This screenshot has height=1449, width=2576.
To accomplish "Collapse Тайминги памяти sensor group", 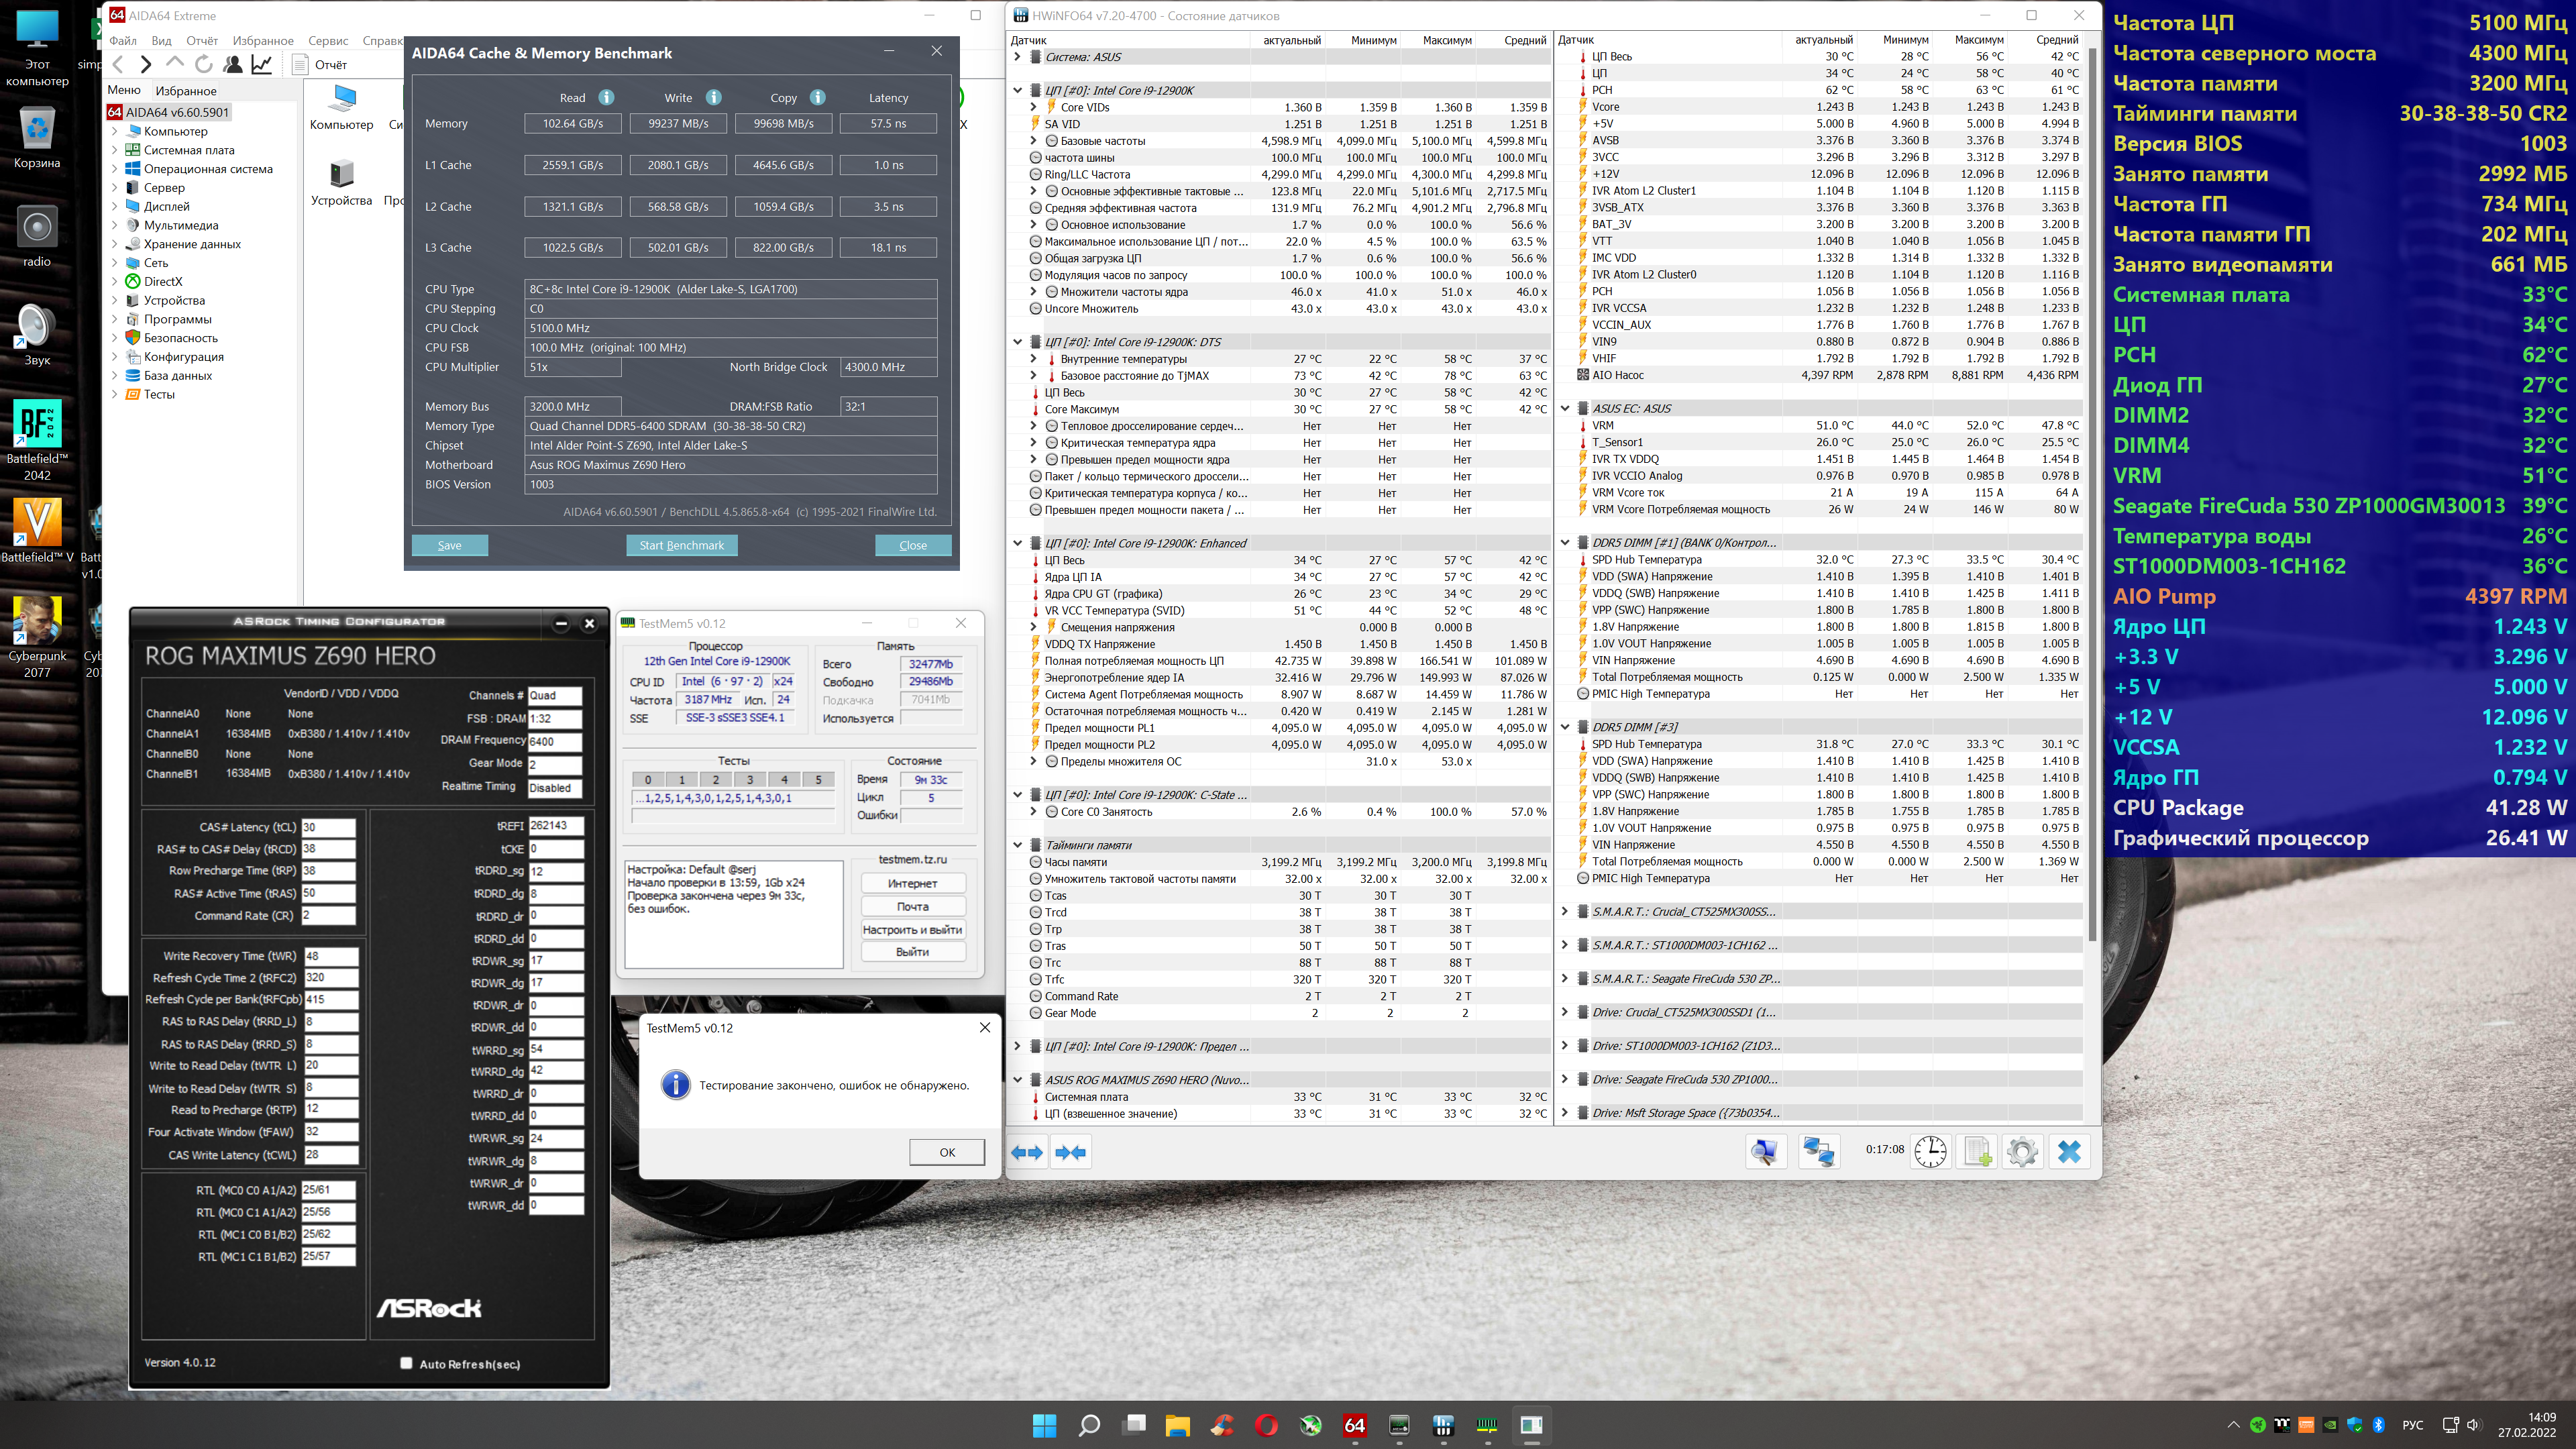I will 1018,845.
